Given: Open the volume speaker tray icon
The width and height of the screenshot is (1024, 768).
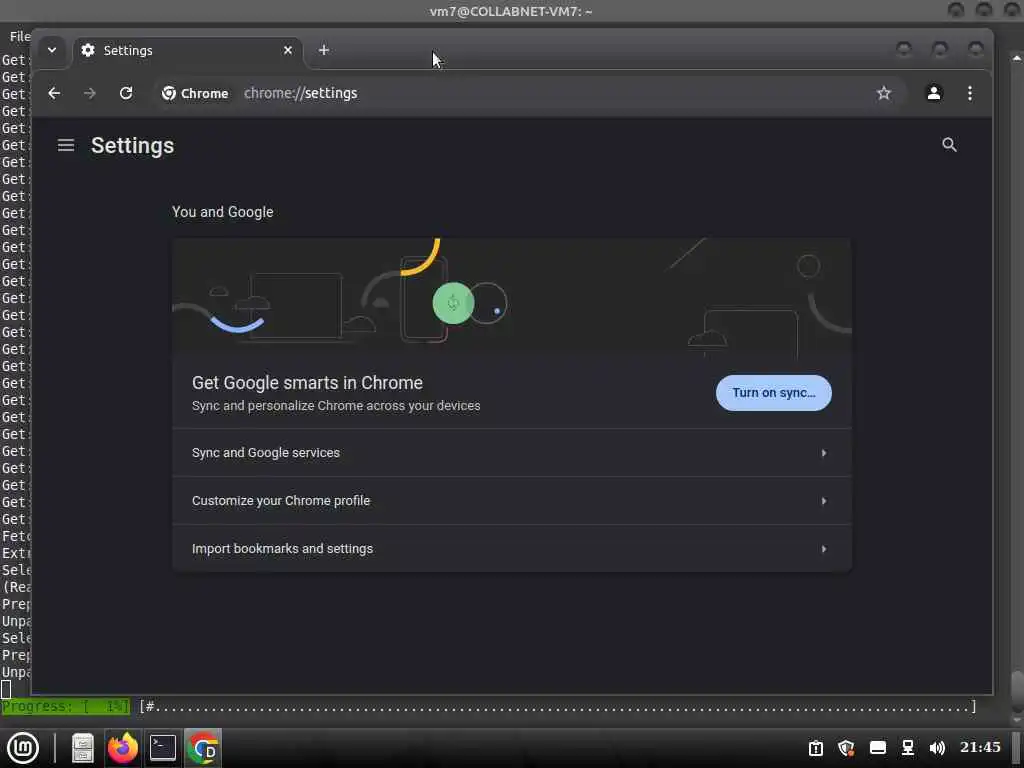Looking at the screenshot, I should pos(937,748).
